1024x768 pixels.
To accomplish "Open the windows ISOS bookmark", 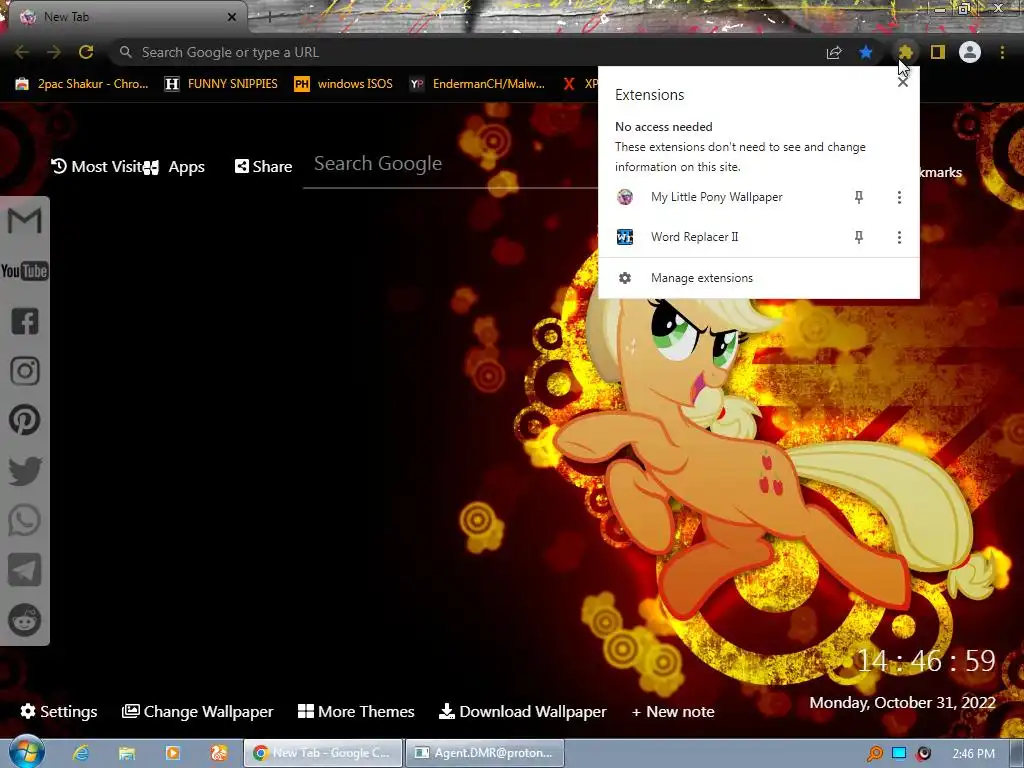I will coord(344,84).
